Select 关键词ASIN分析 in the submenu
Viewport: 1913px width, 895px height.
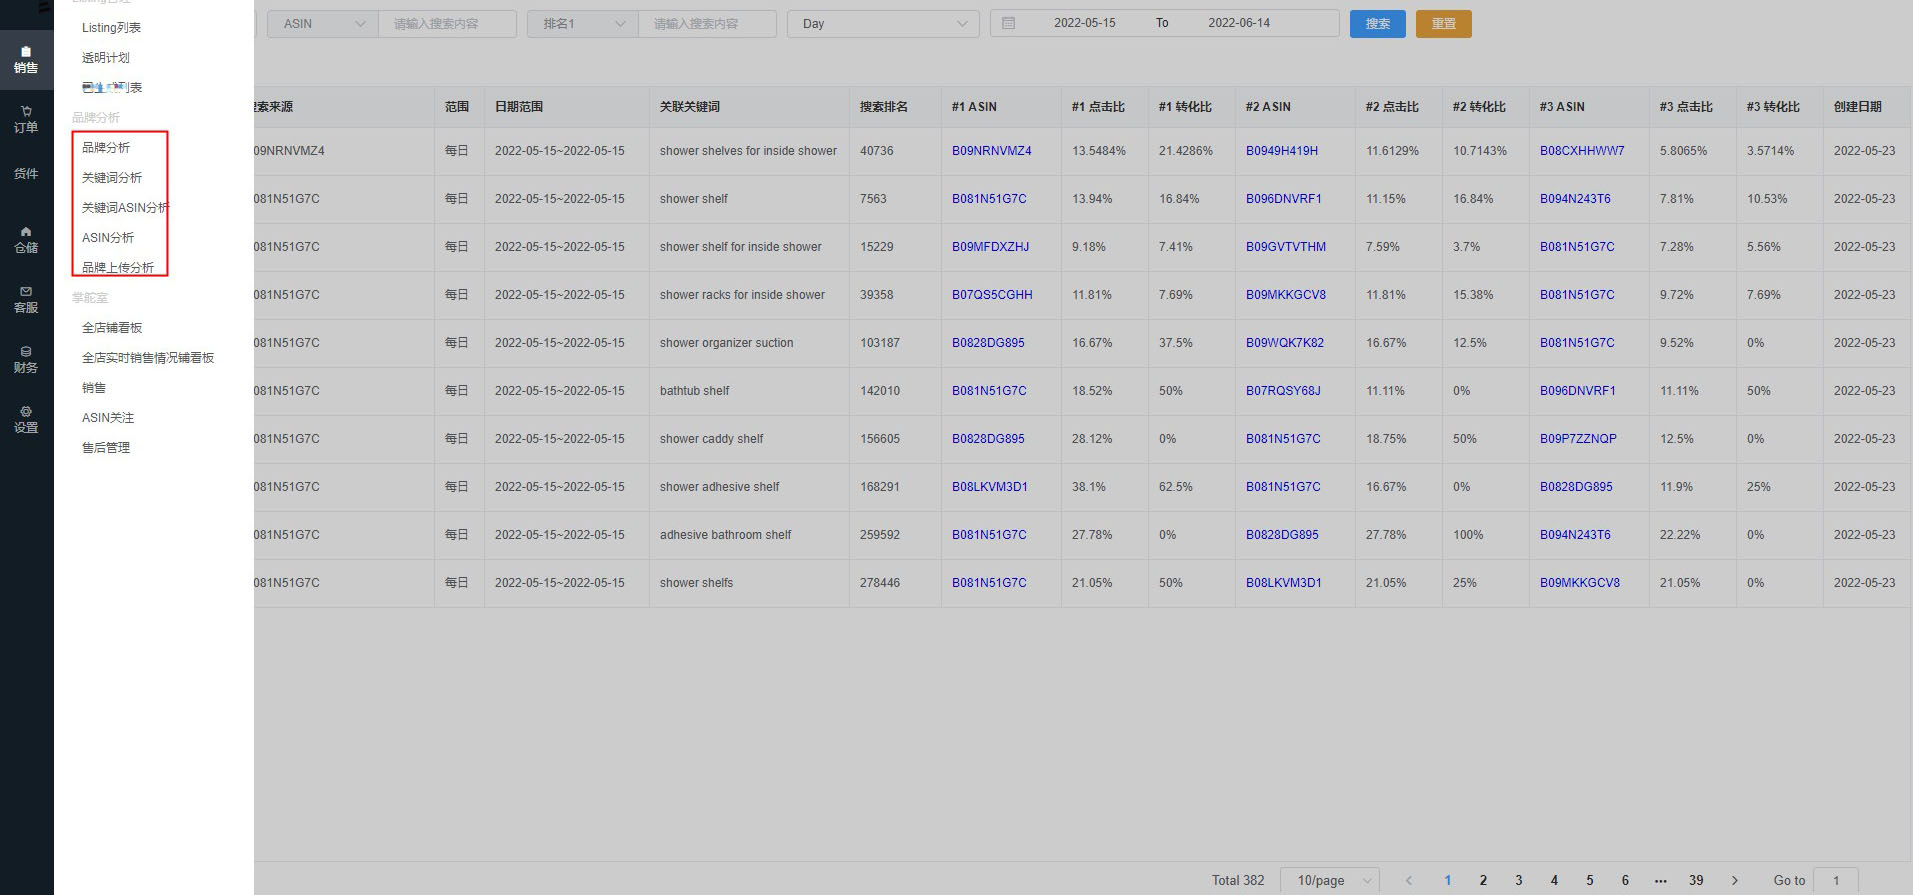tap(125, 208)
